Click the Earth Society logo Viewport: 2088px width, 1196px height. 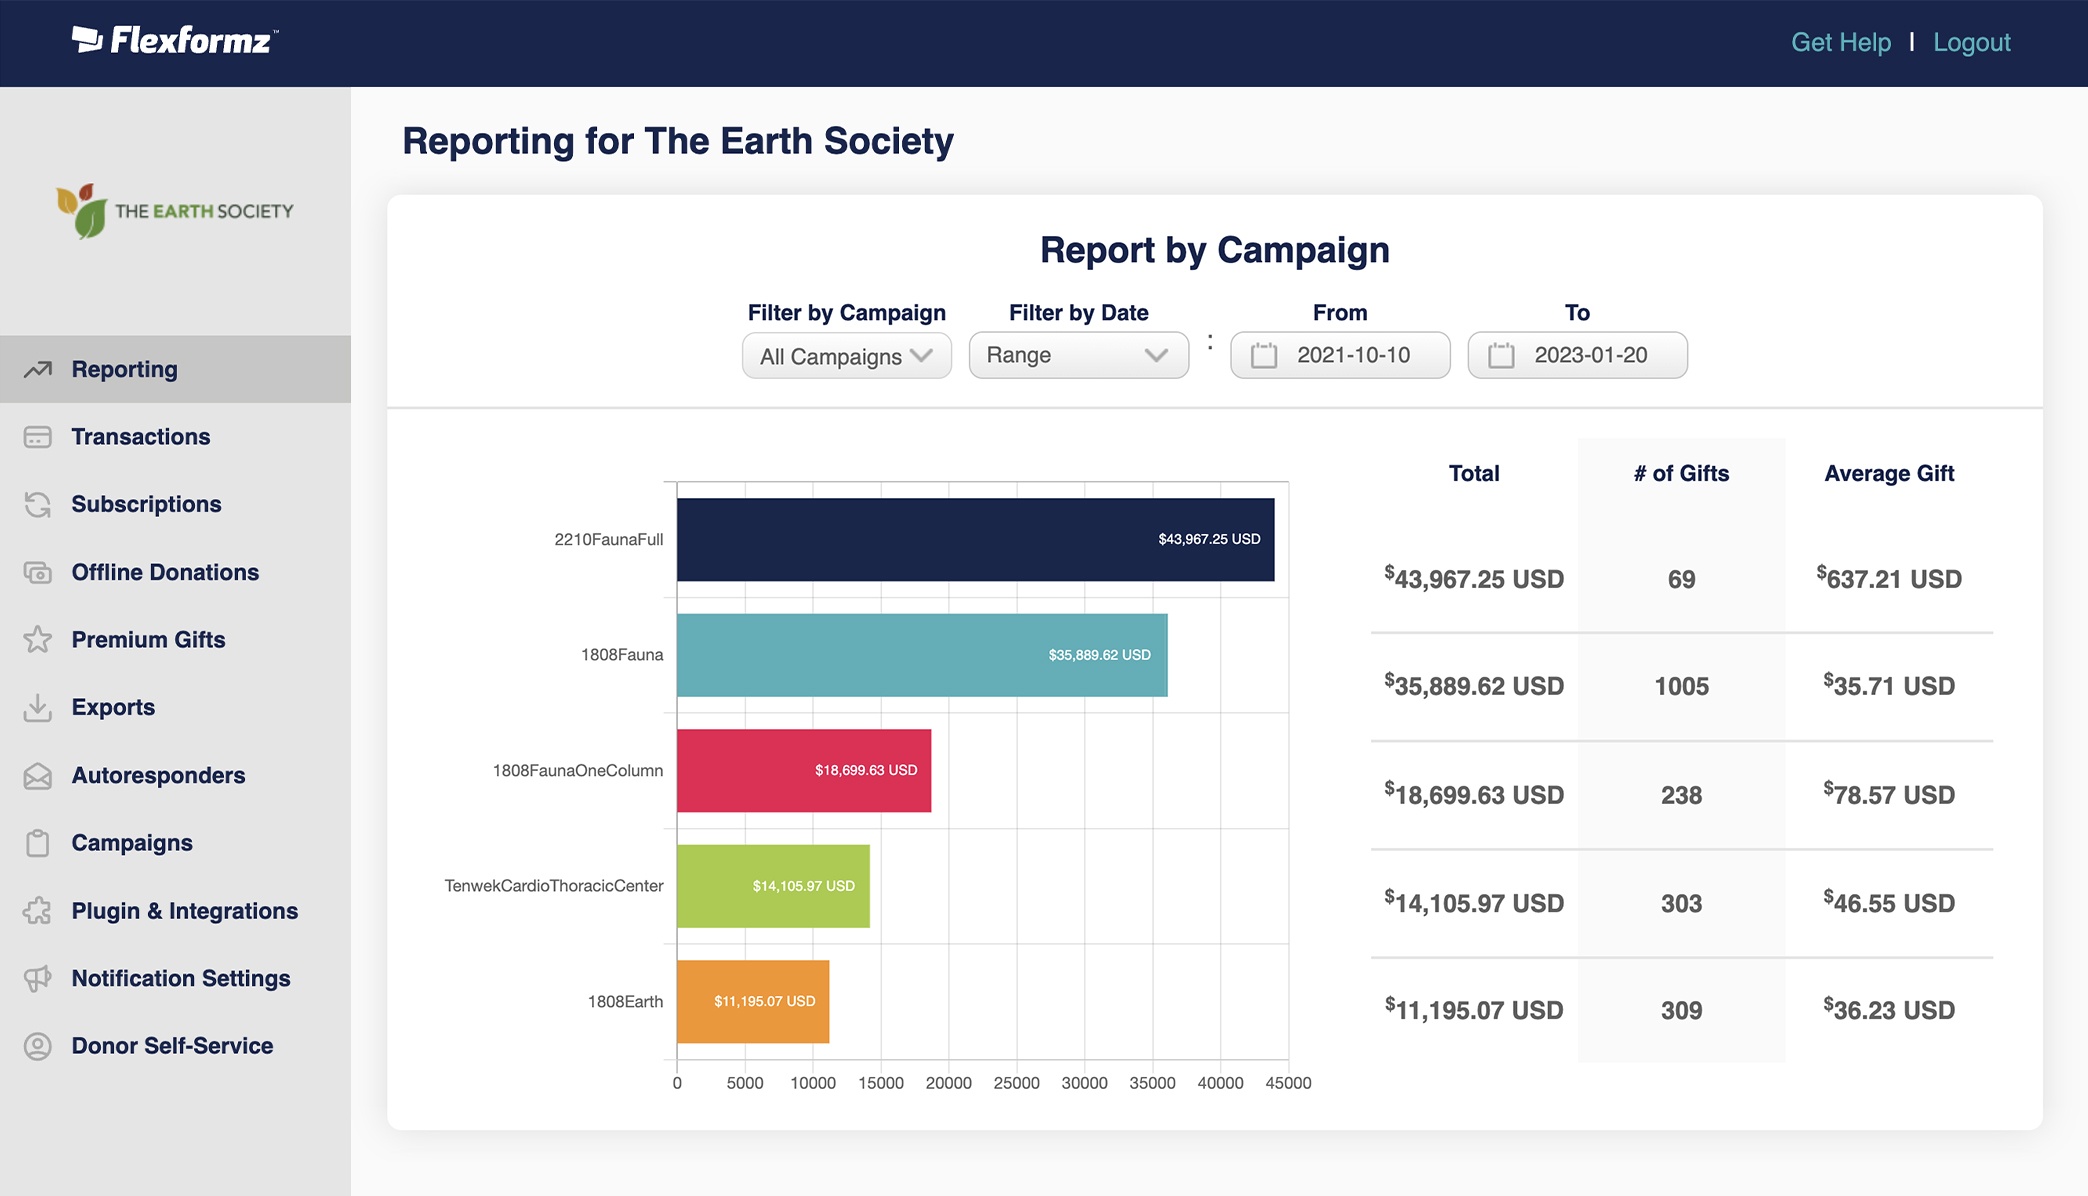coord(175,211)
